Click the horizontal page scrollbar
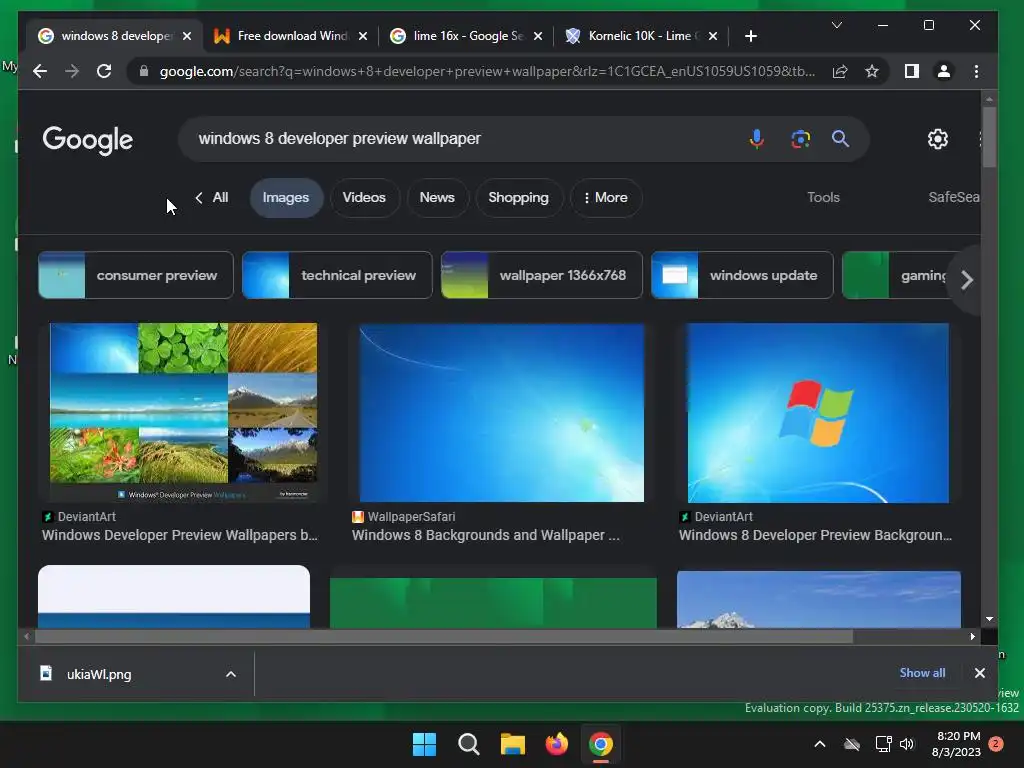The image size is (1024, 768). [x=444, y=636]
